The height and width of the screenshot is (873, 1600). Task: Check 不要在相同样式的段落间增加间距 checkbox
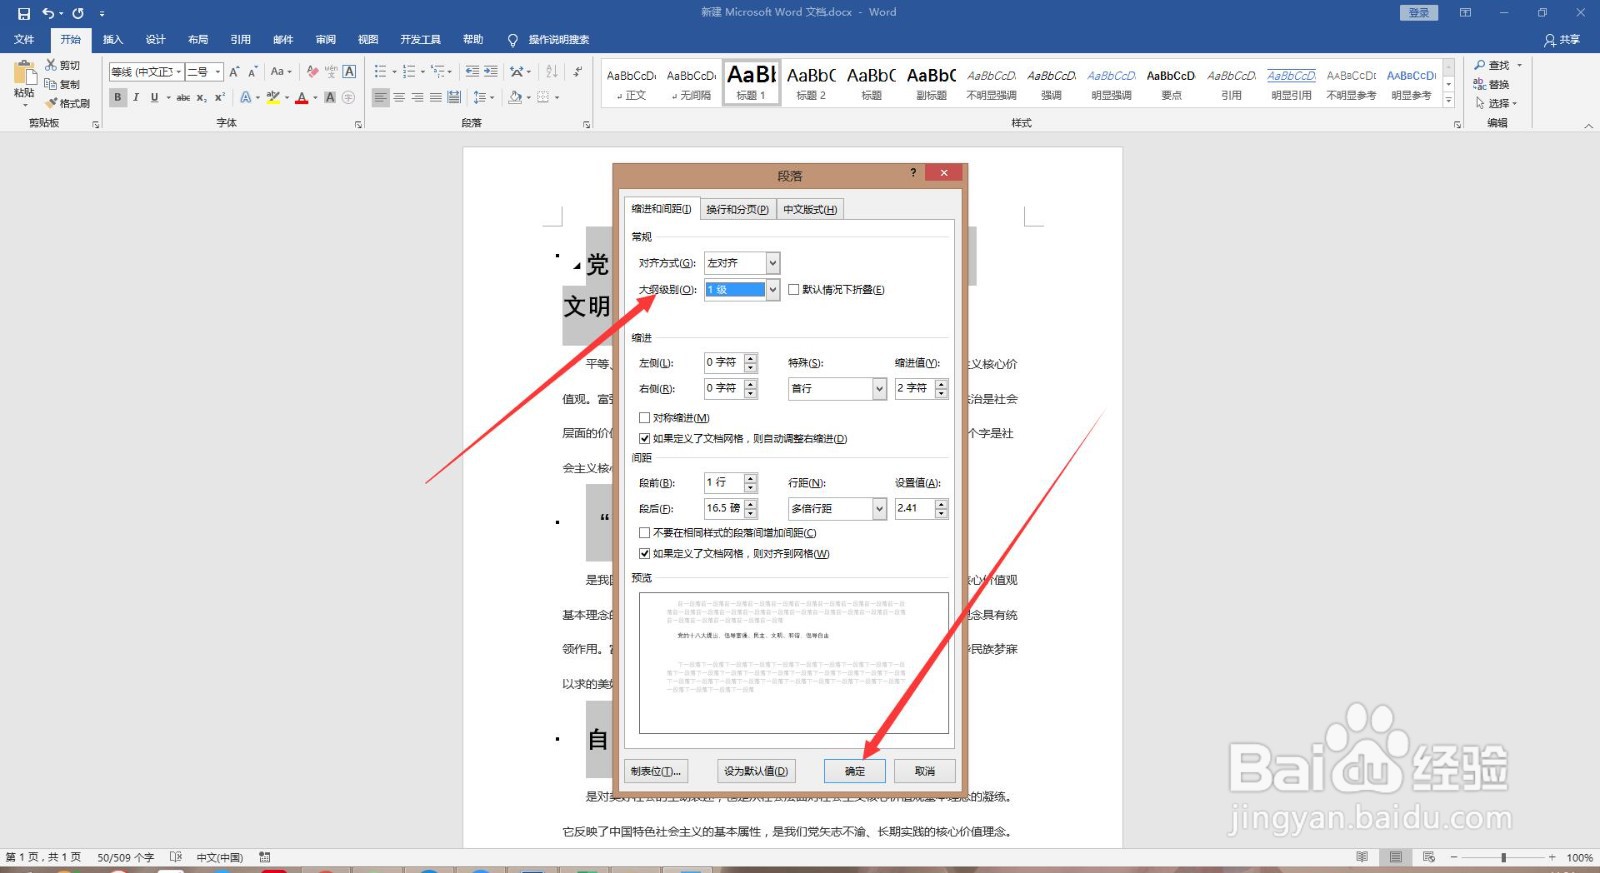(645, 533)
